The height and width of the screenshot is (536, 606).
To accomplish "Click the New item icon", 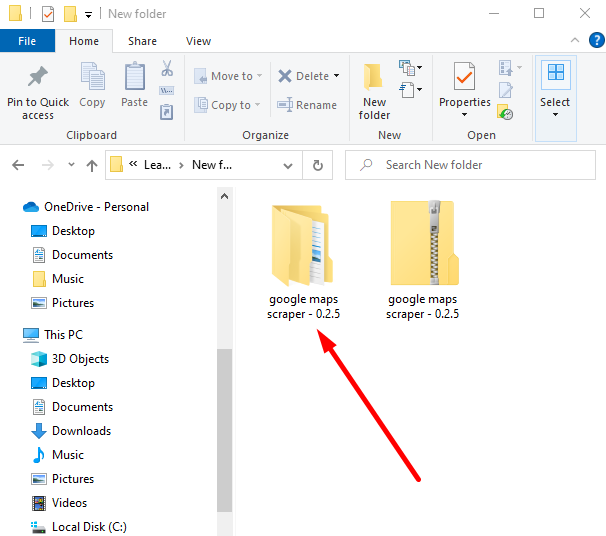I will point(407,68).
